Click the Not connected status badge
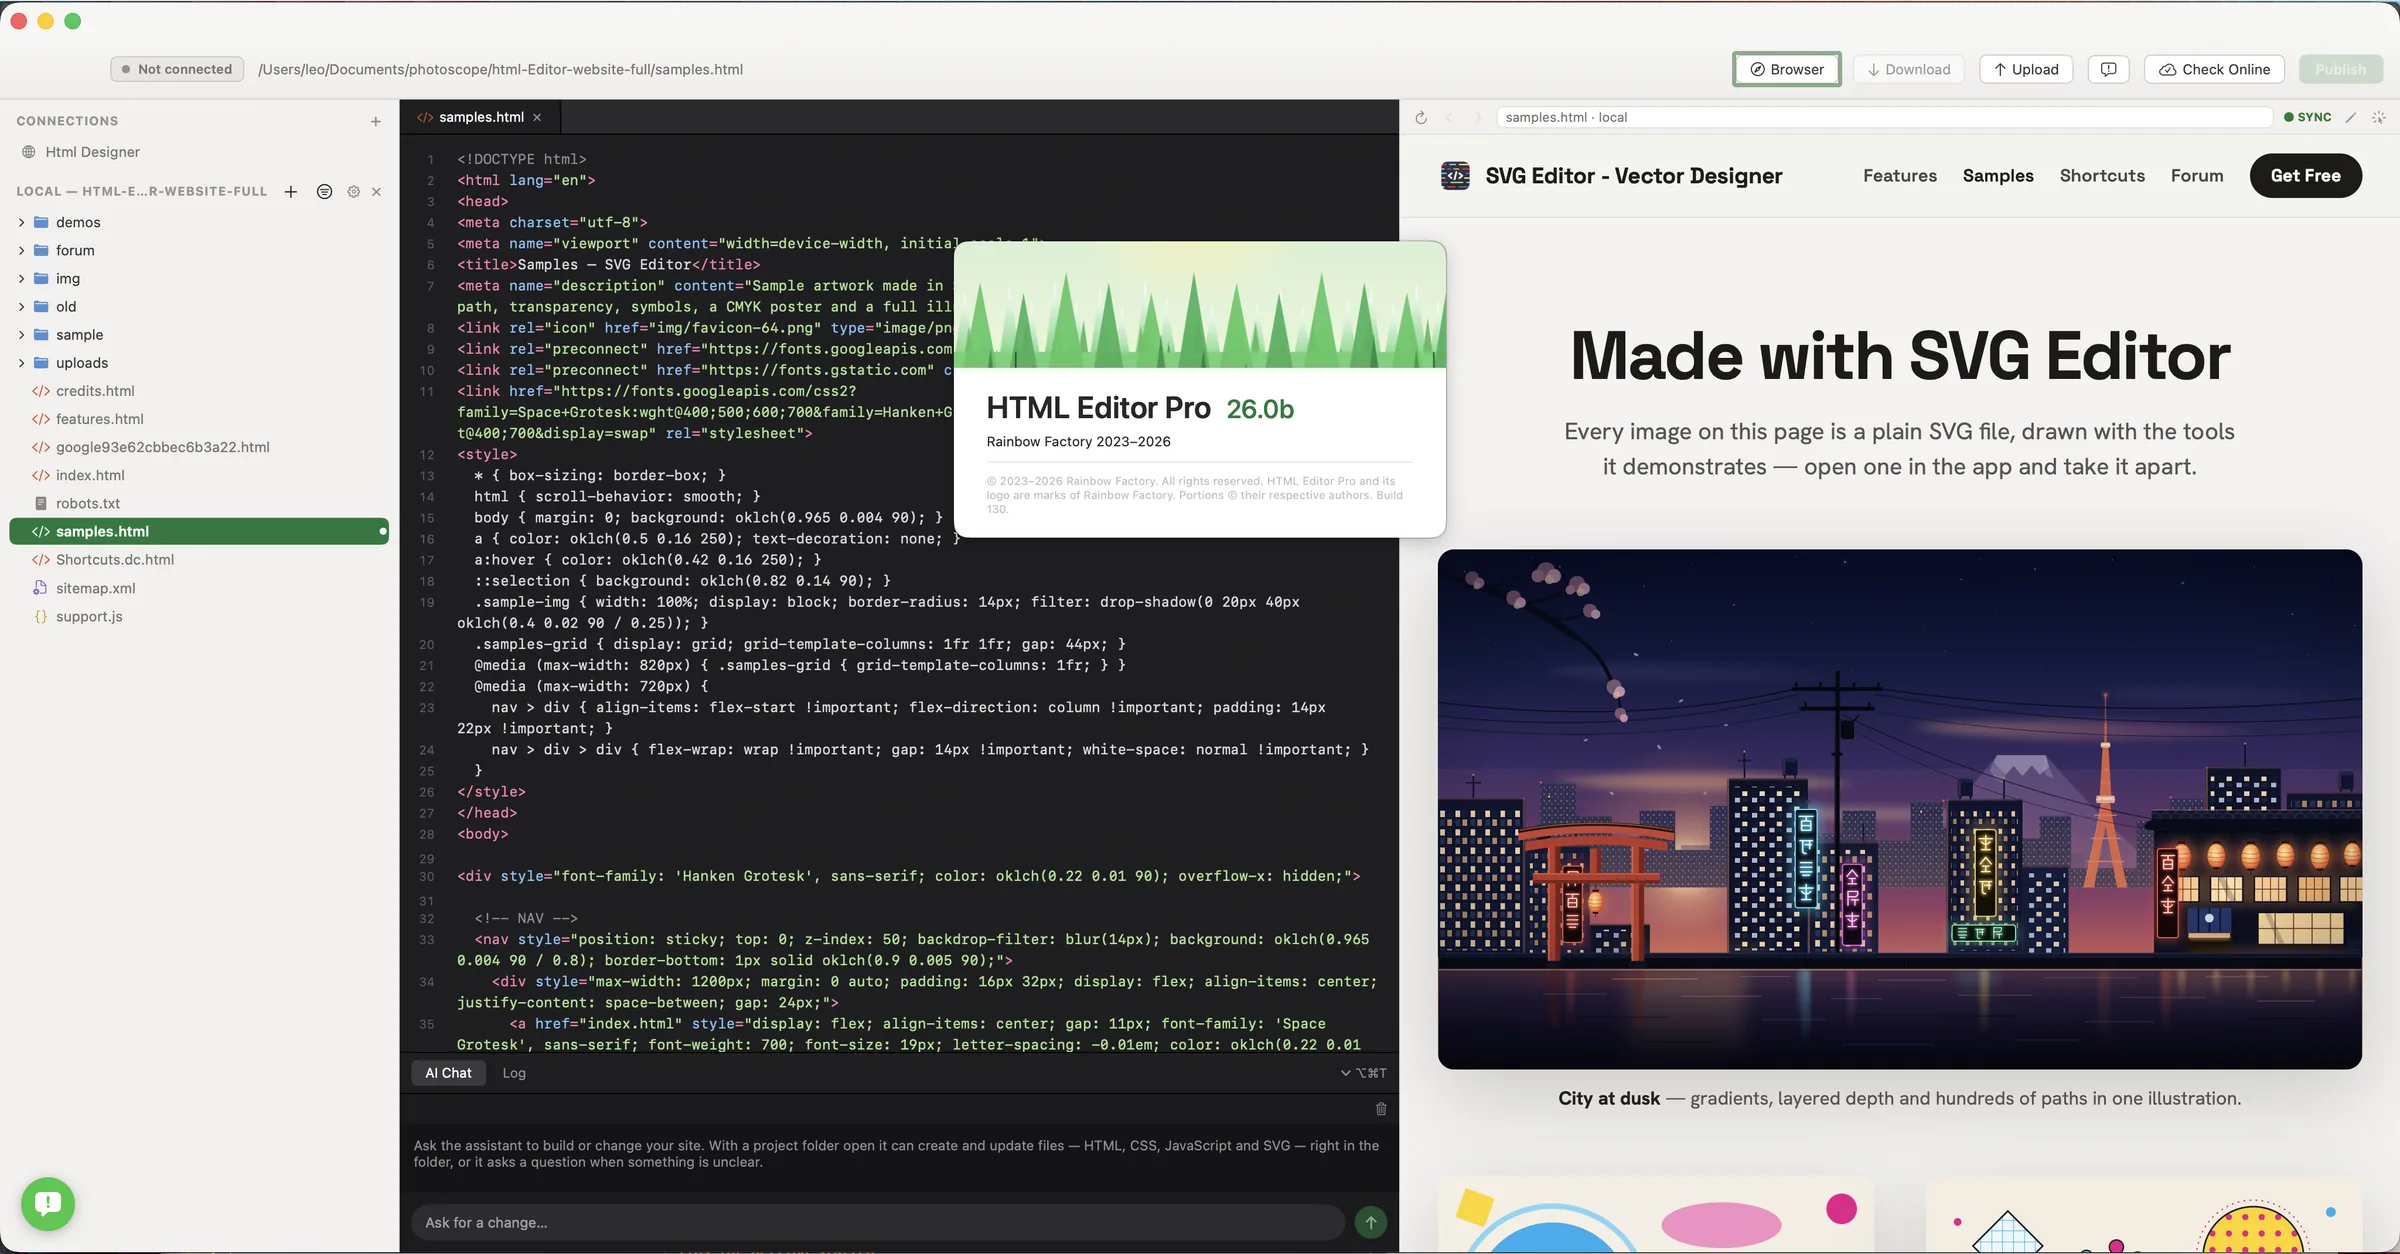Viewport: 2400px width, 1254px height. point(177,69)
